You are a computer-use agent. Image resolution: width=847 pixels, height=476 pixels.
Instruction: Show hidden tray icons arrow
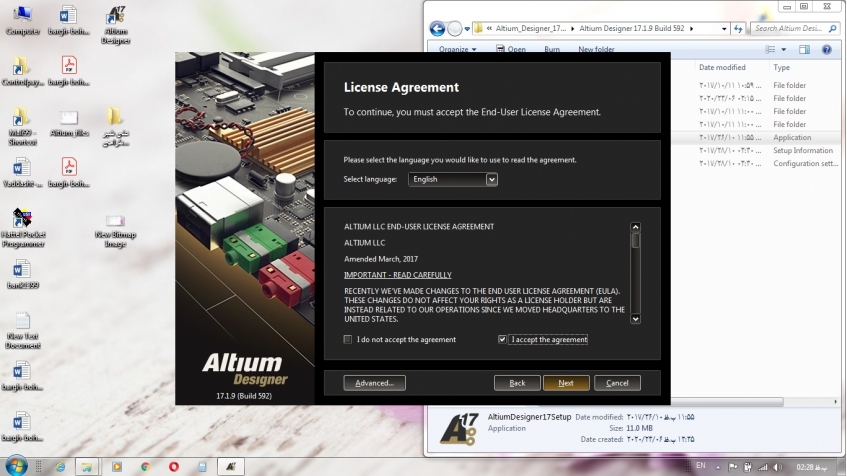tap(718, 467)
